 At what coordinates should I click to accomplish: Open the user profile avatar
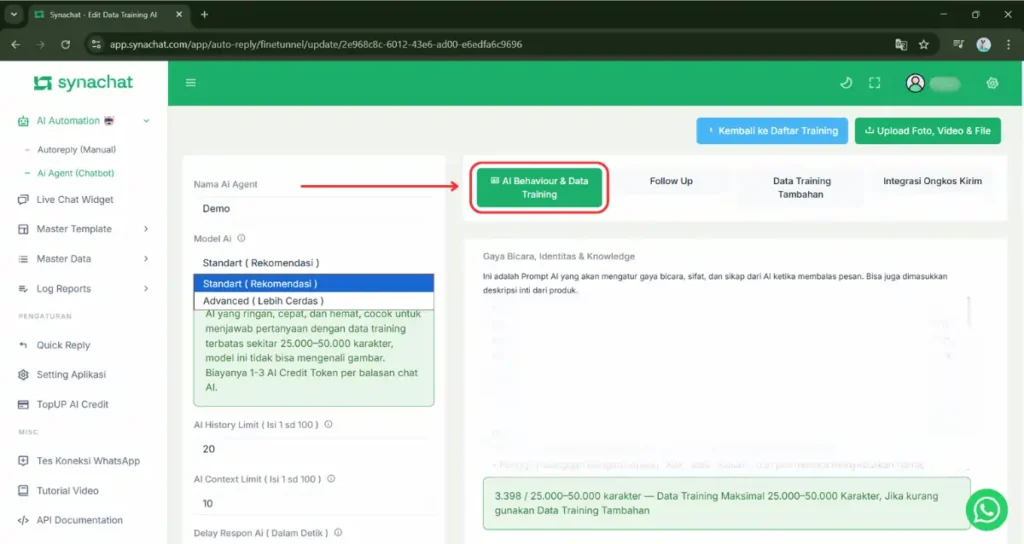[915, 83]
